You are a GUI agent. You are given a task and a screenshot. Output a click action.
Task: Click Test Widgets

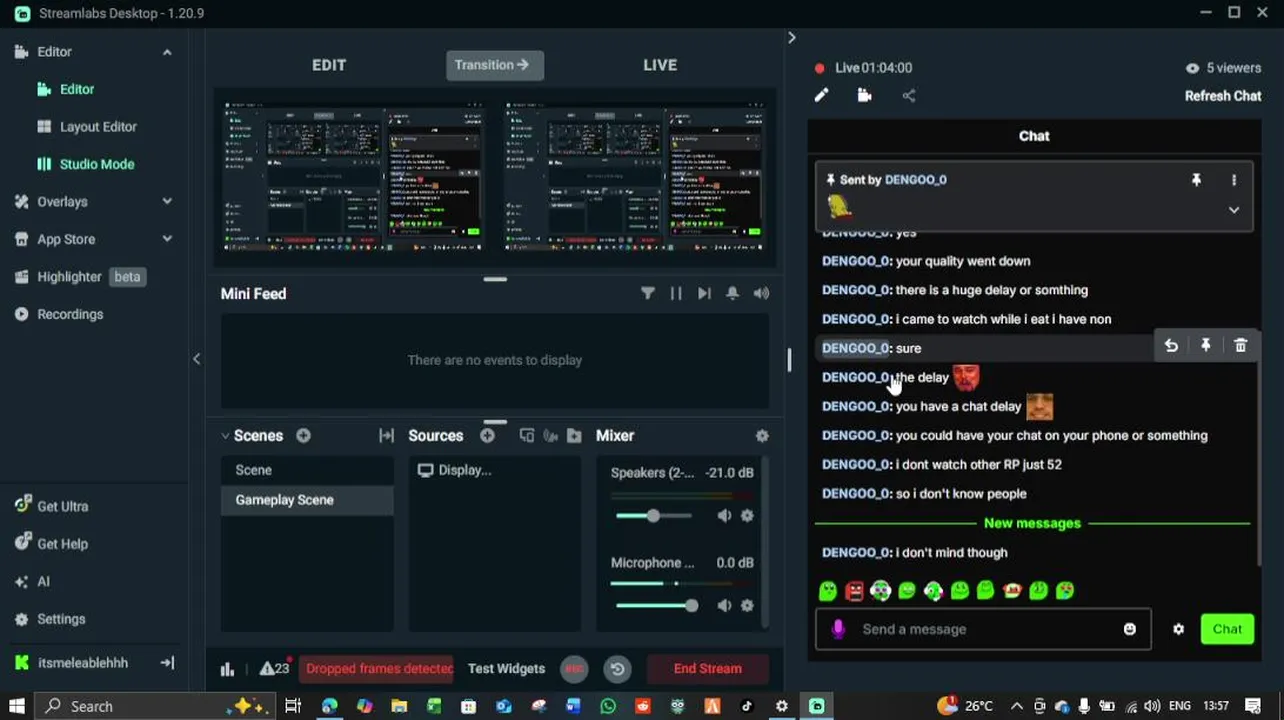pos(506,668)
